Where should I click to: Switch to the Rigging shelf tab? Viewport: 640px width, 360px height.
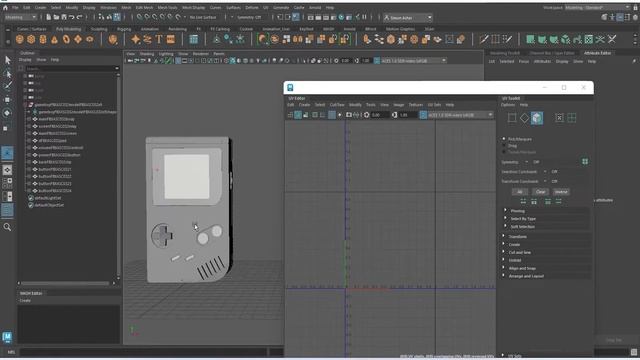coord(124,29)
